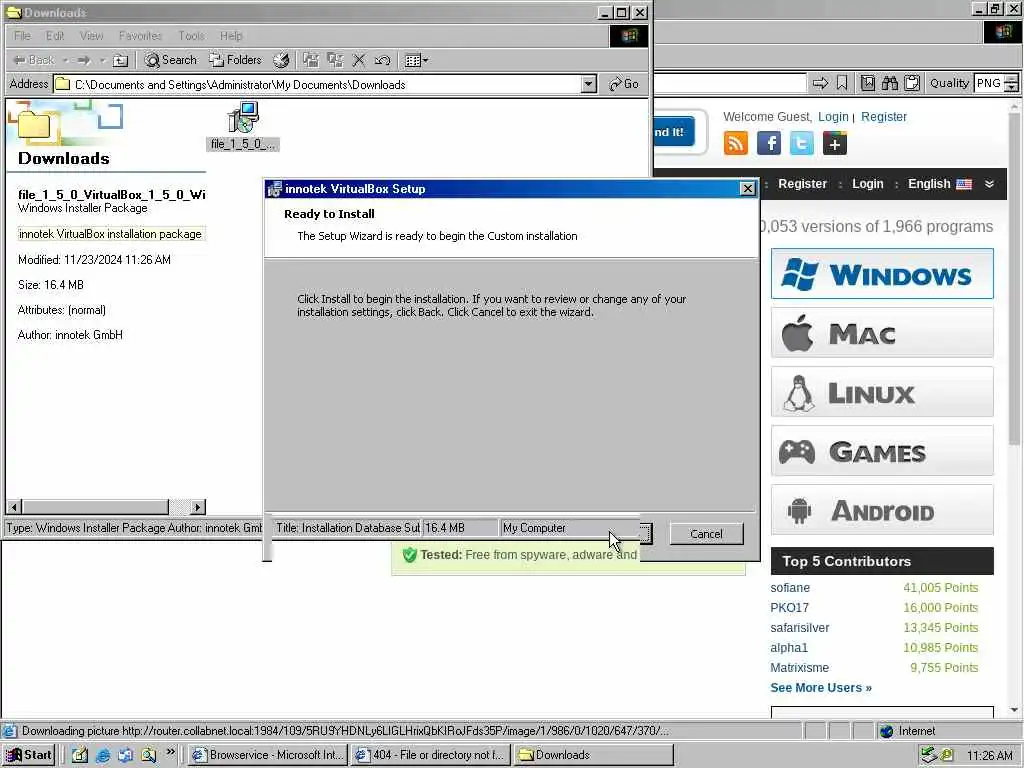Click the Forward arrow in the Downloads toolbar

pyautogui.click(x=84, y=60)
